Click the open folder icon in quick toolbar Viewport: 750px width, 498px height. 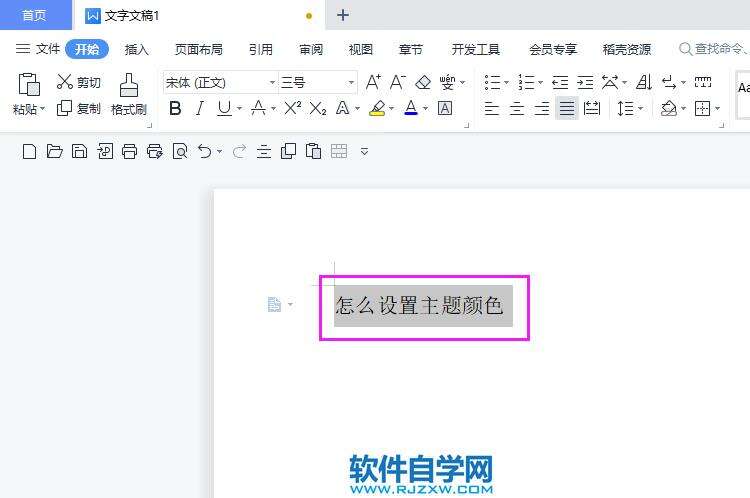coord(55,152)
